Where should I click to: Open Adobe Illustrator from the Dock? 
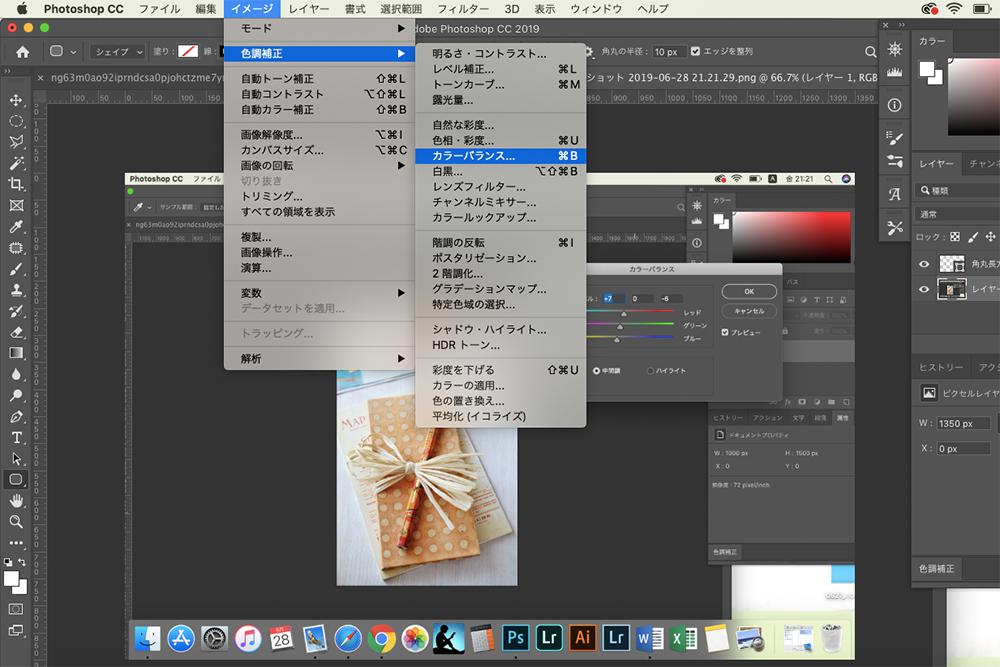coord(582,638)
